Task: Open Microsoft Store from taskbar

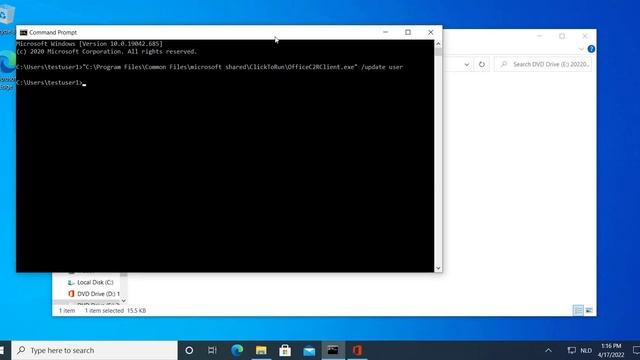Action: tap(285, 350)
